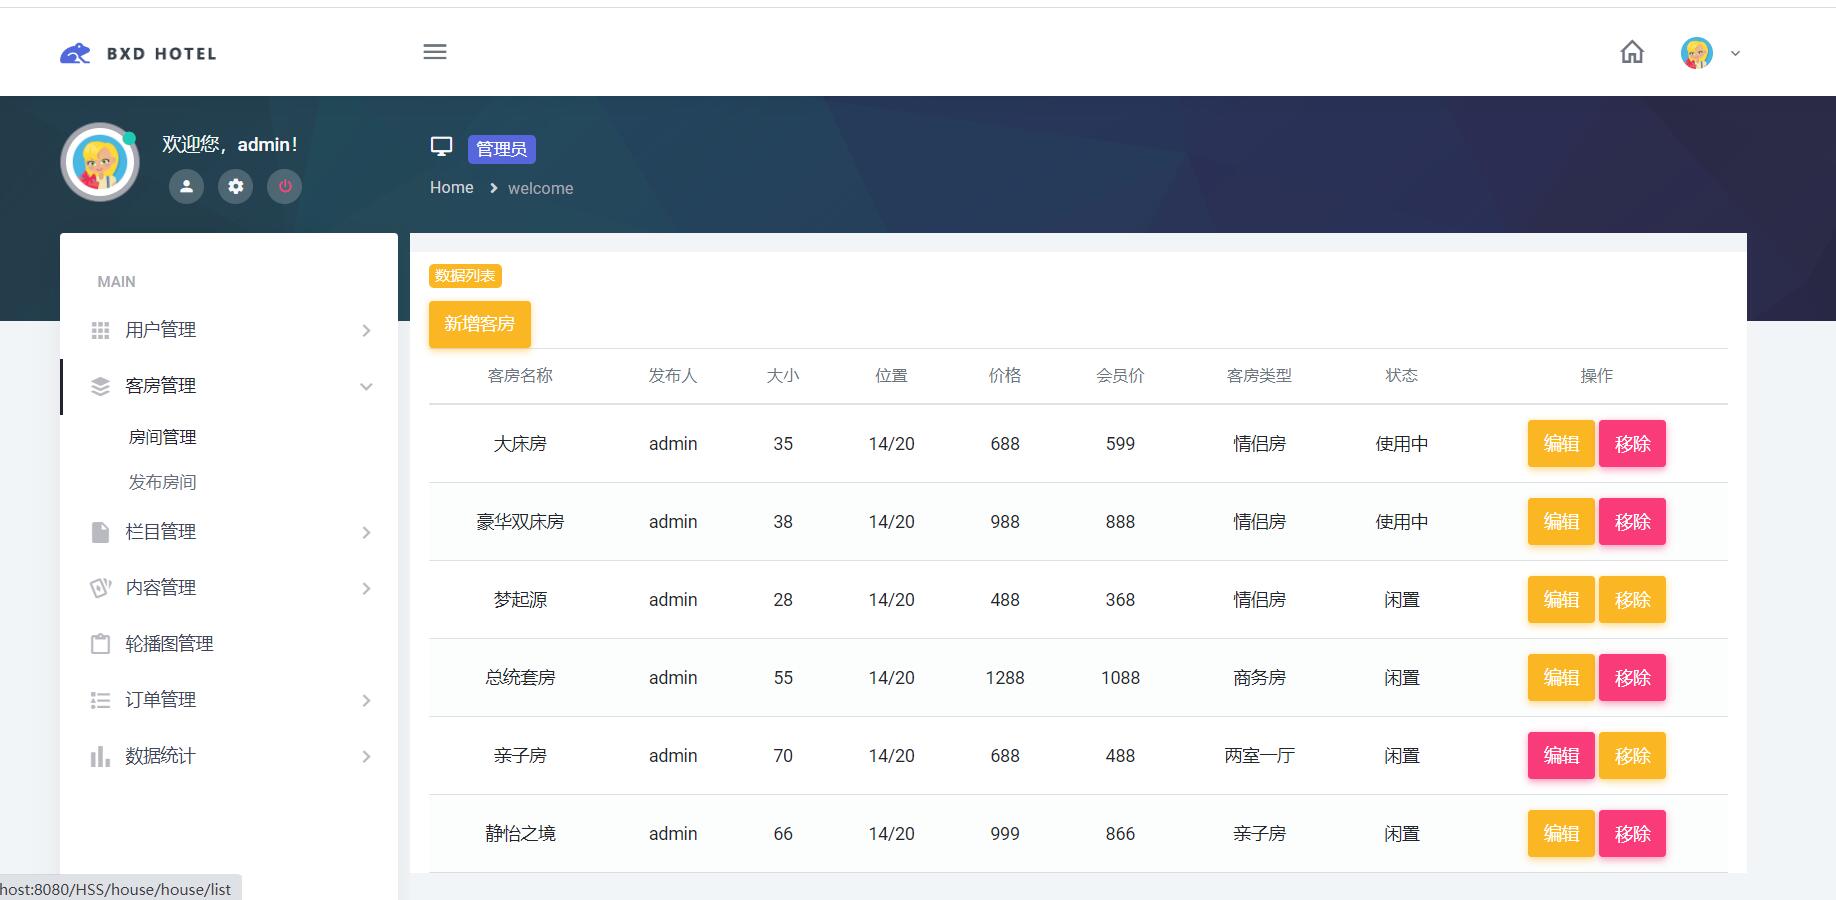Click the red power logout icon

[x=285, y=186]
